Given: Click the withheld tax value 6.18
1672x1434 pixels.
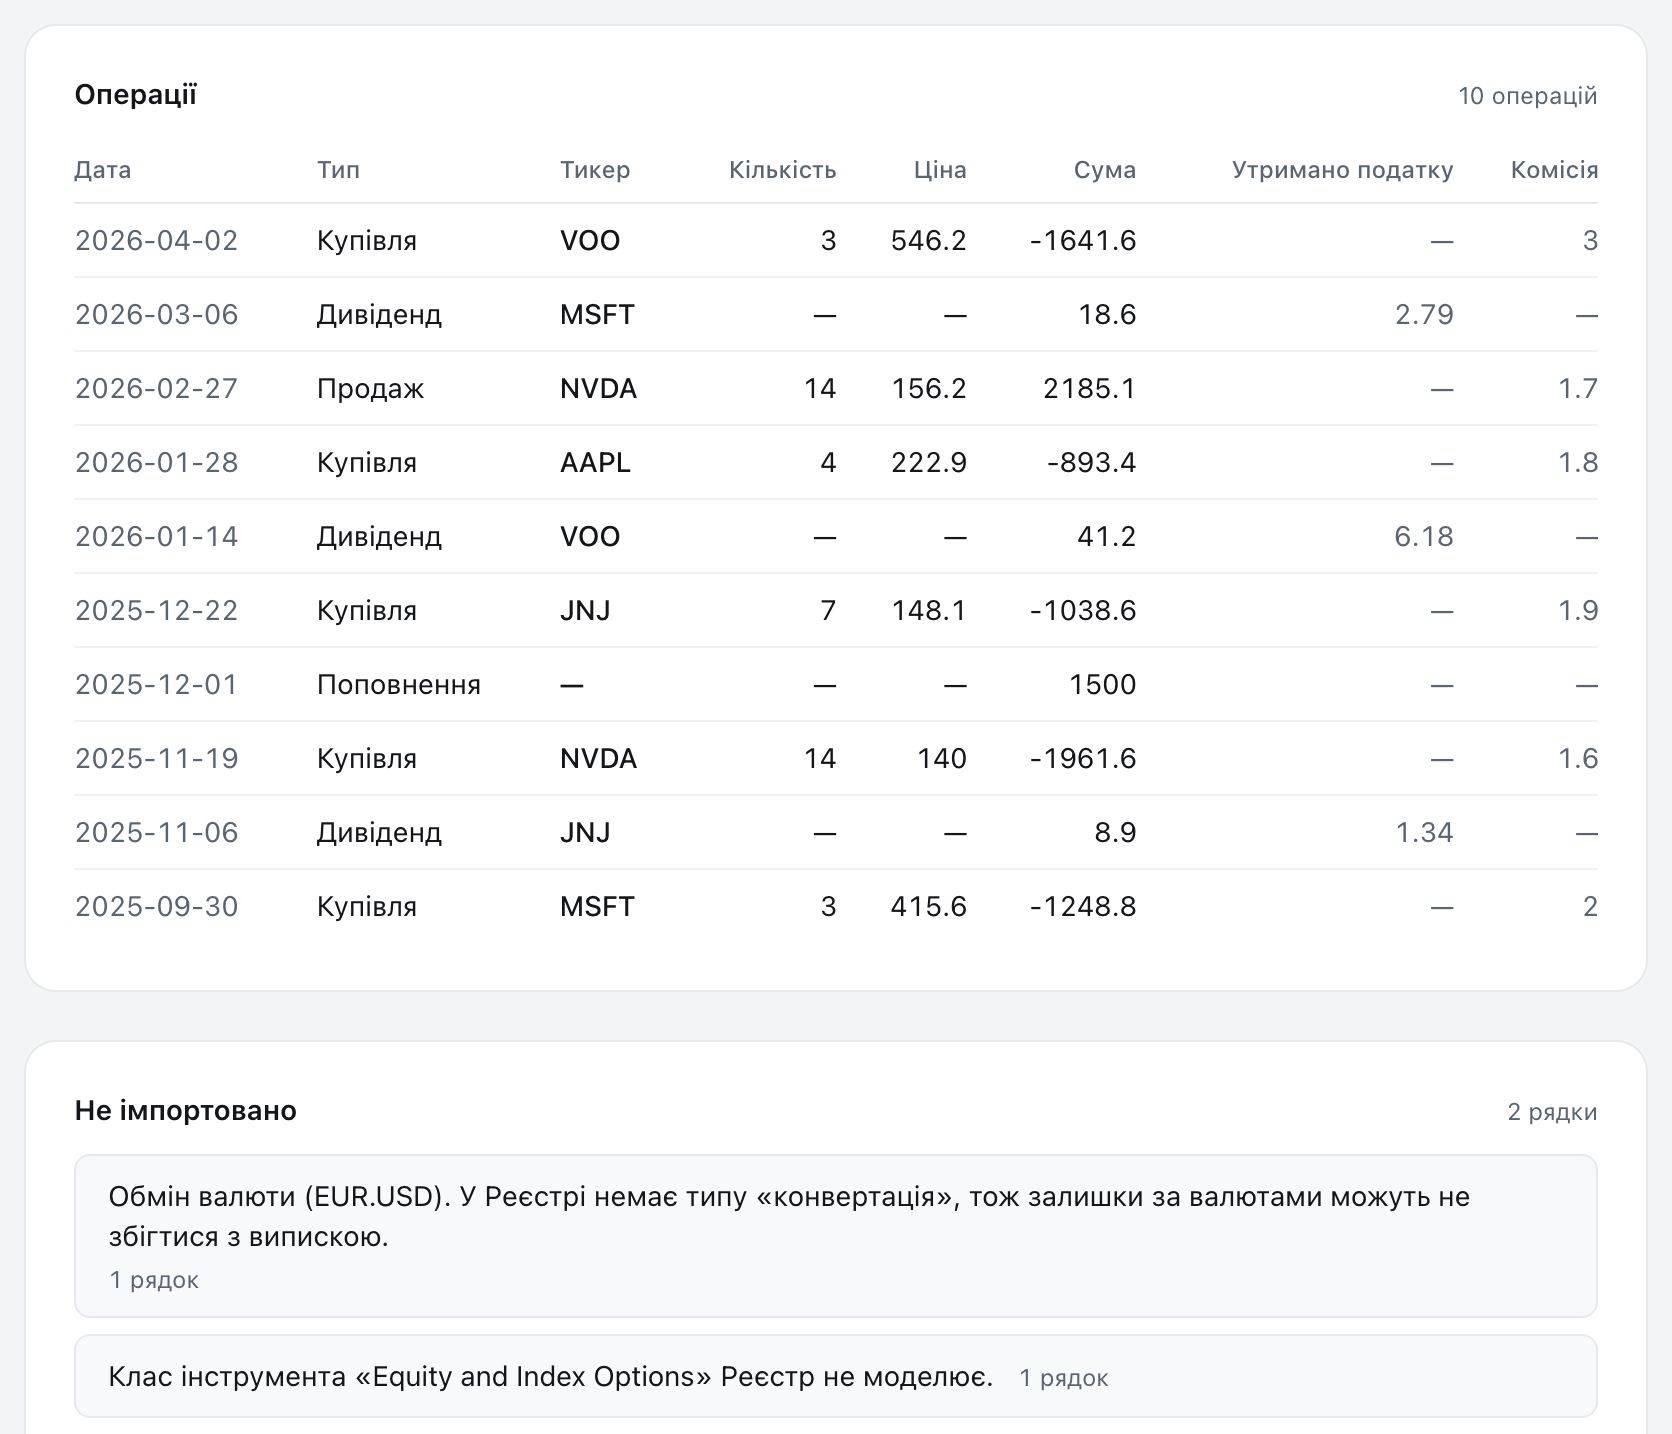Looking at the screenshot, I should (1424, 537).
